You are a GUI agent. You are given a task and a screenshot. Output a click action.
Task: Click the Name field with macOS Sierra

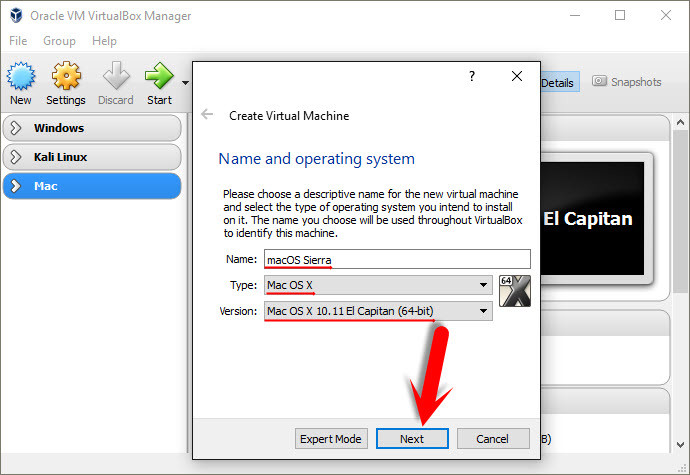point(397,259)
